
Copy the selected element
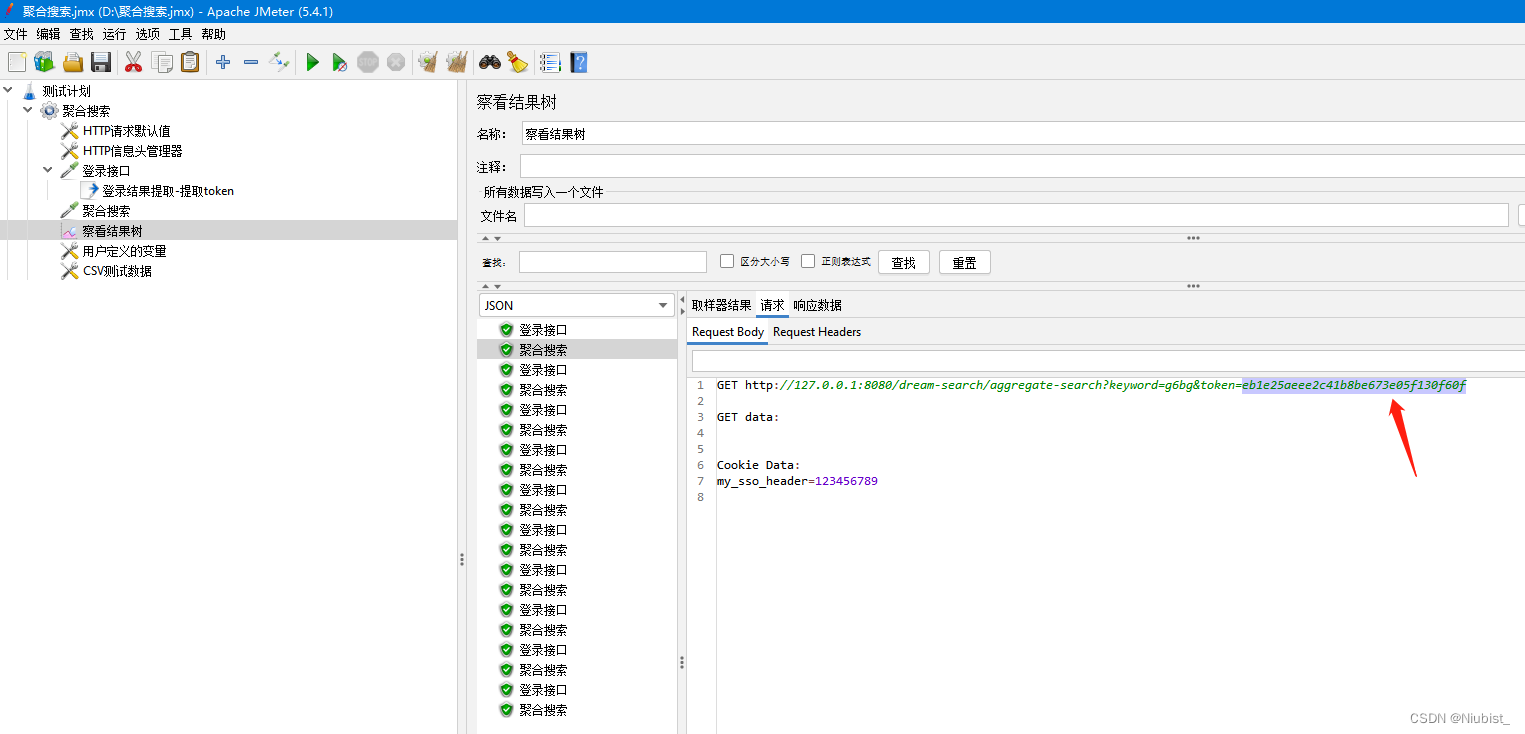click(162, 62)
